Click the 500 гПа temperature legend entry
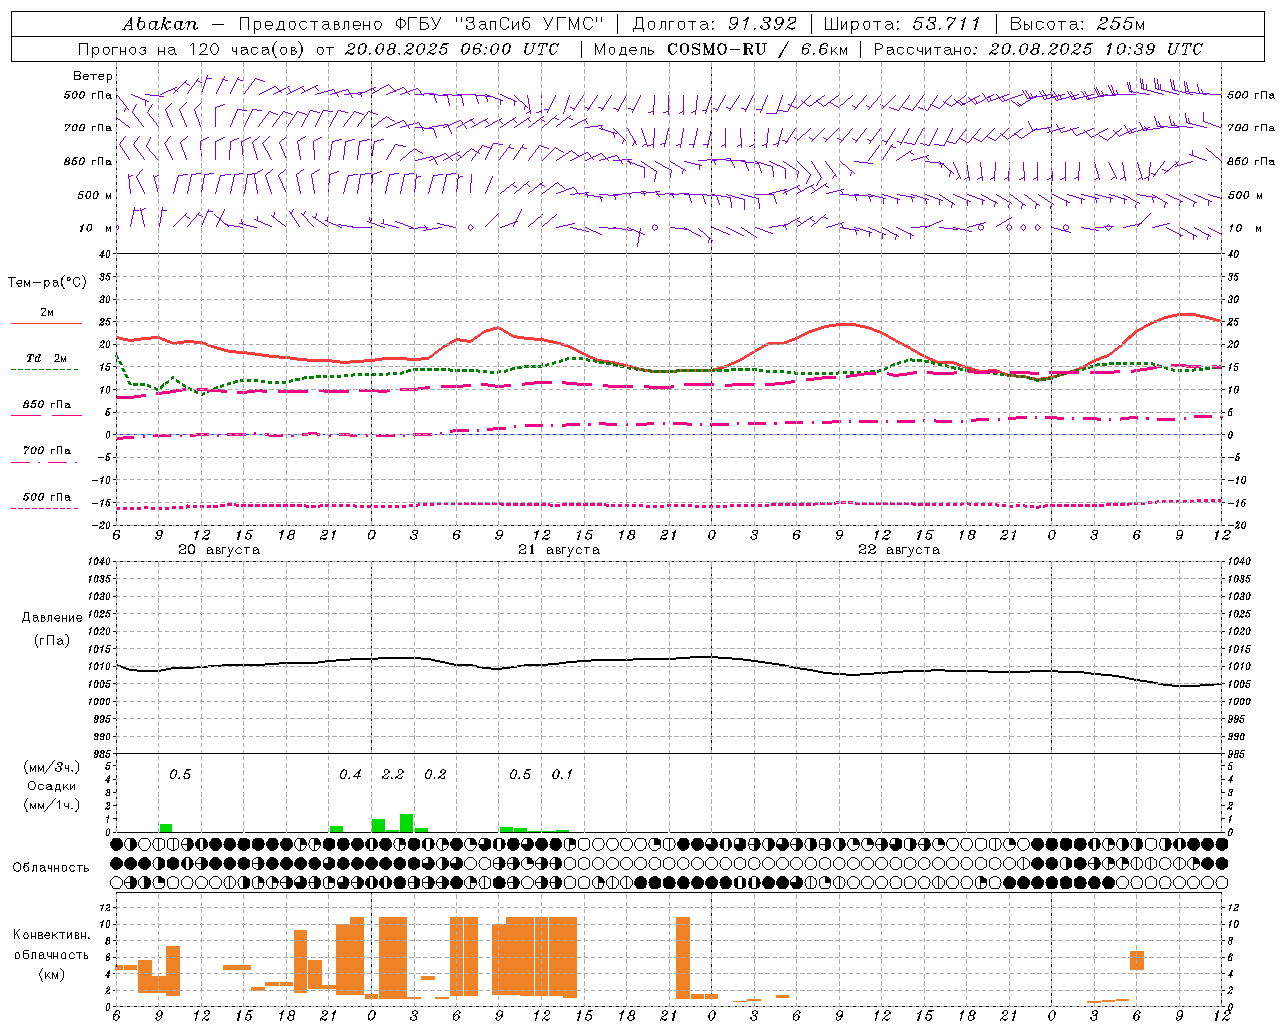The width and height of the screenshot is (1280, 1024). tap(47, 497)
